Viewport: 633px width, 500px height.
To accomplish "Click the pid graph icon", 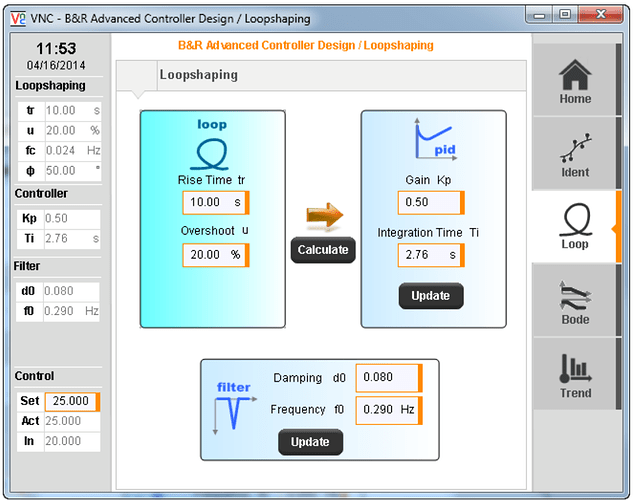I will [x=435, y=139].
